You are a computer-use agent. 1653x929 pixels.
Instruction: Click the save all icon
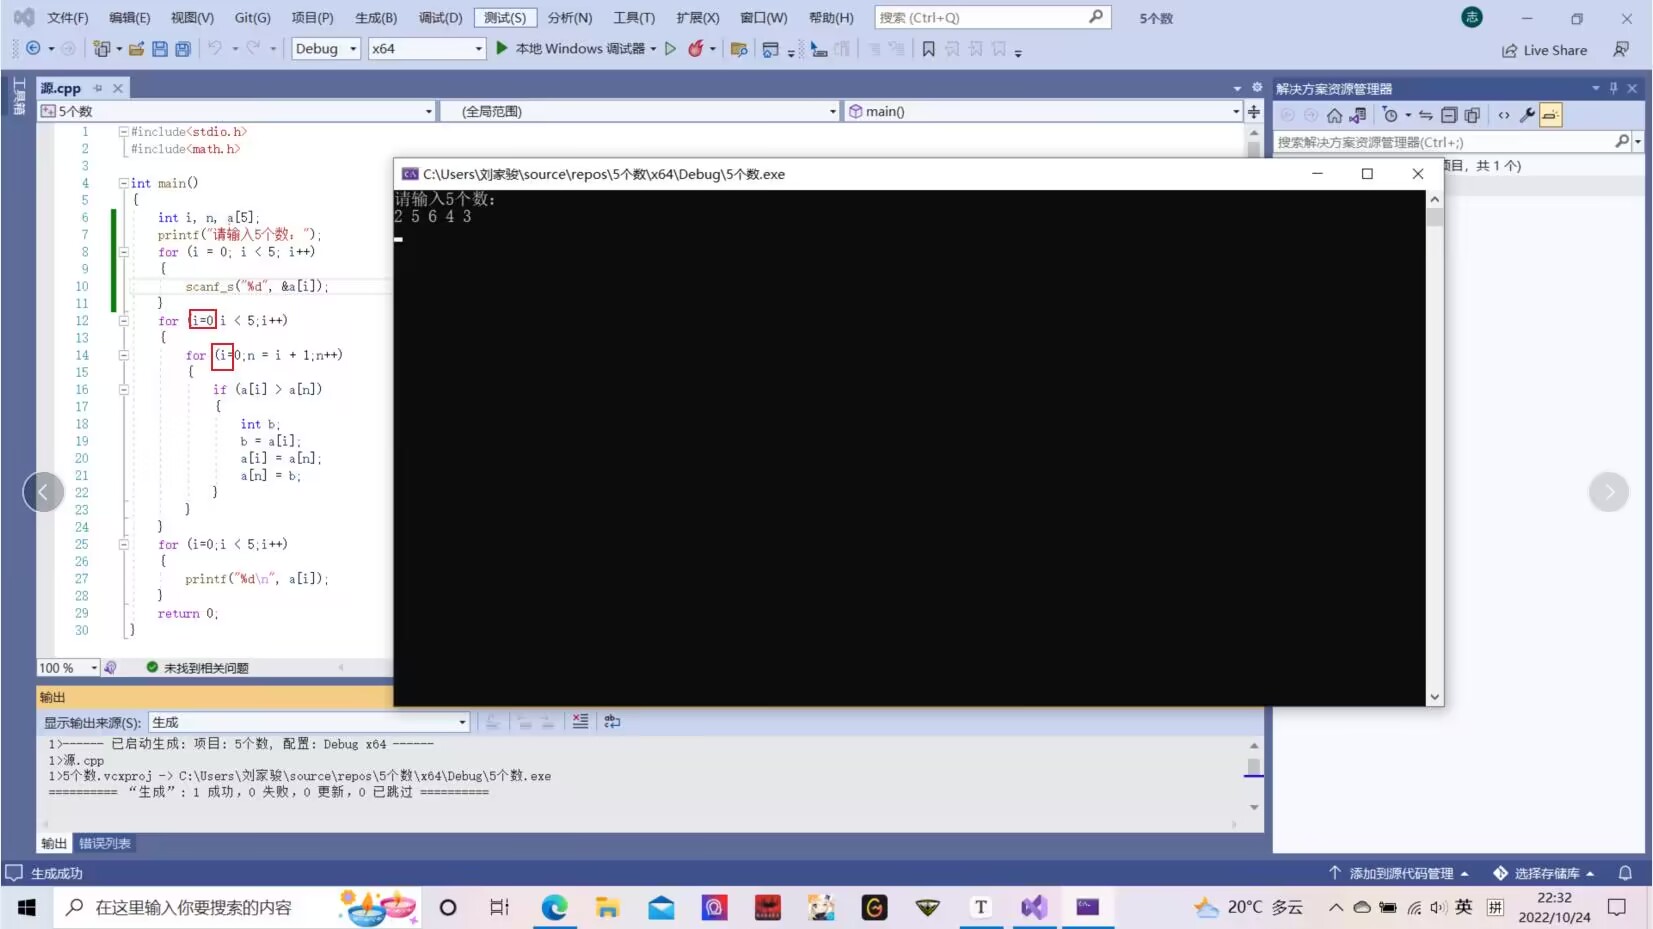click(182, 48)
